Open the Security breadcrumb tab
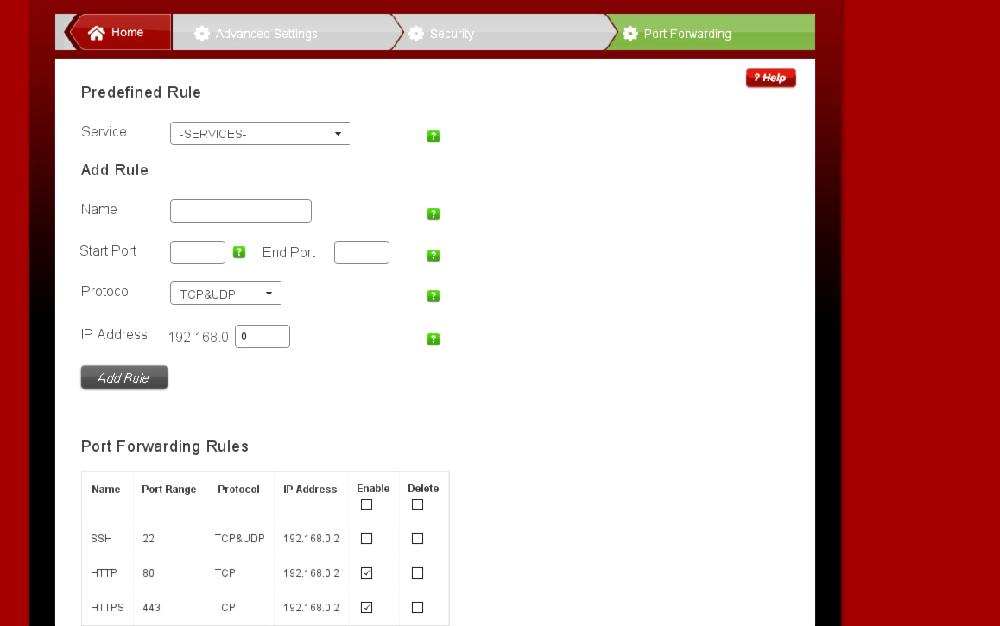 pyautogui.click(x=504, y=33)
